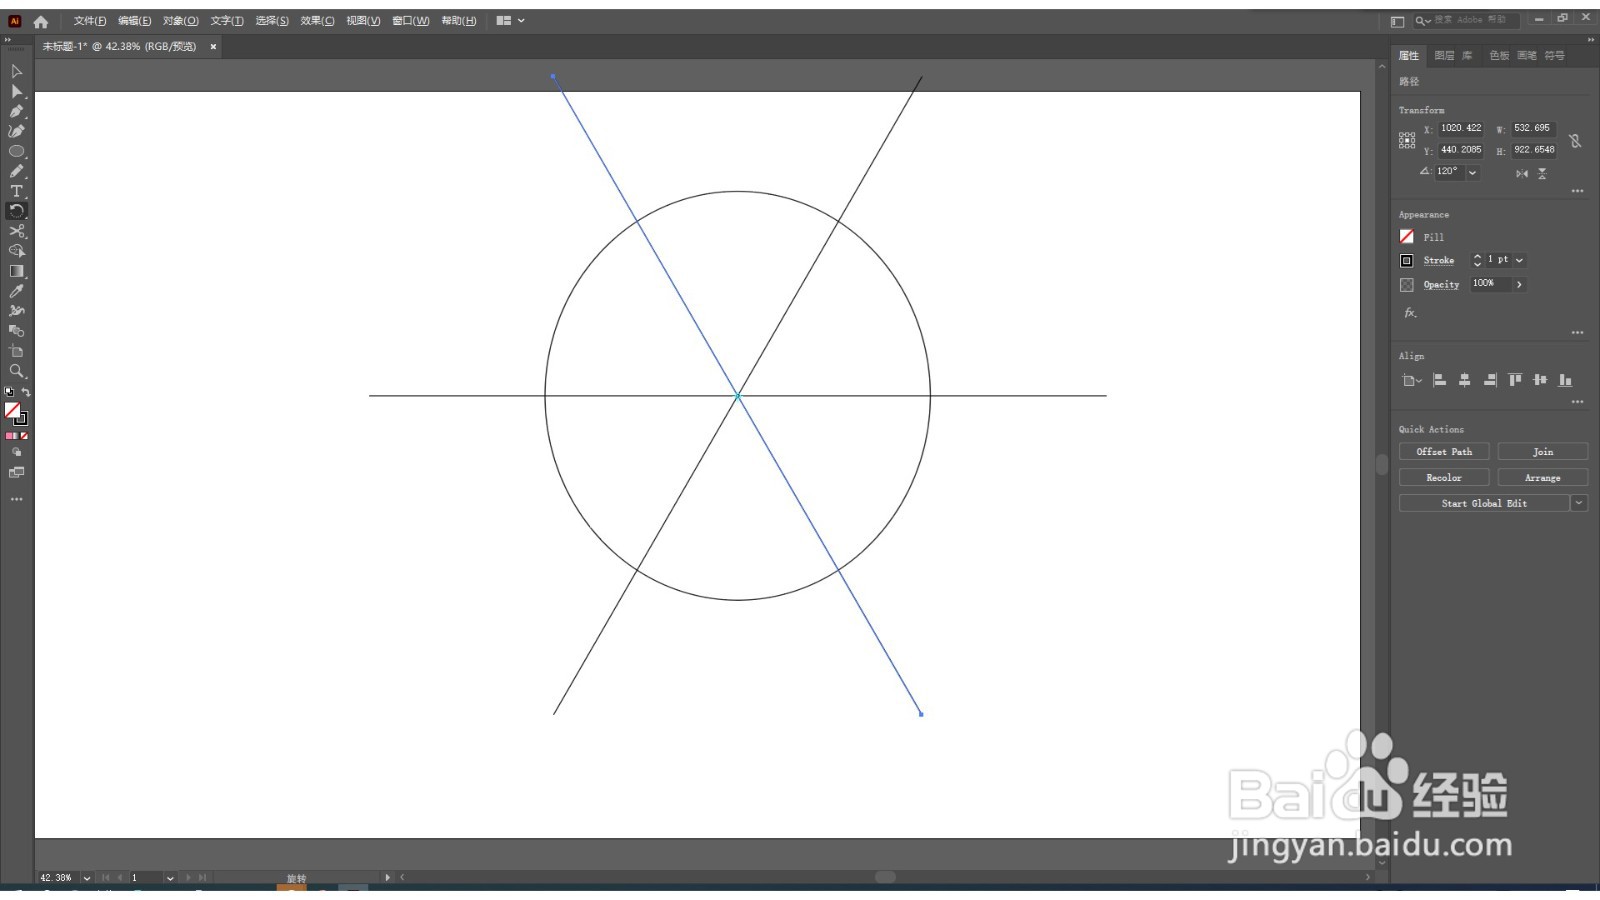The width and height of the screenshot is (1600, 900).
Task: Click the Arrange button
Action: tap(1543, 478)
